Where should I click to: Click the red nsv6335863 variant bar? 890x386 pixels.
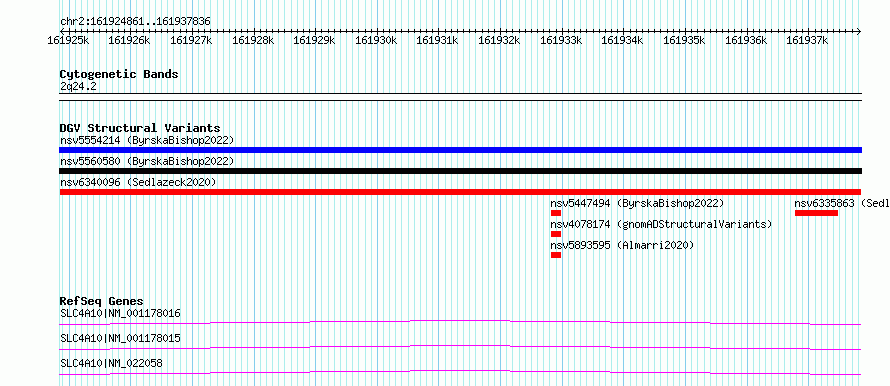[816, 213]
